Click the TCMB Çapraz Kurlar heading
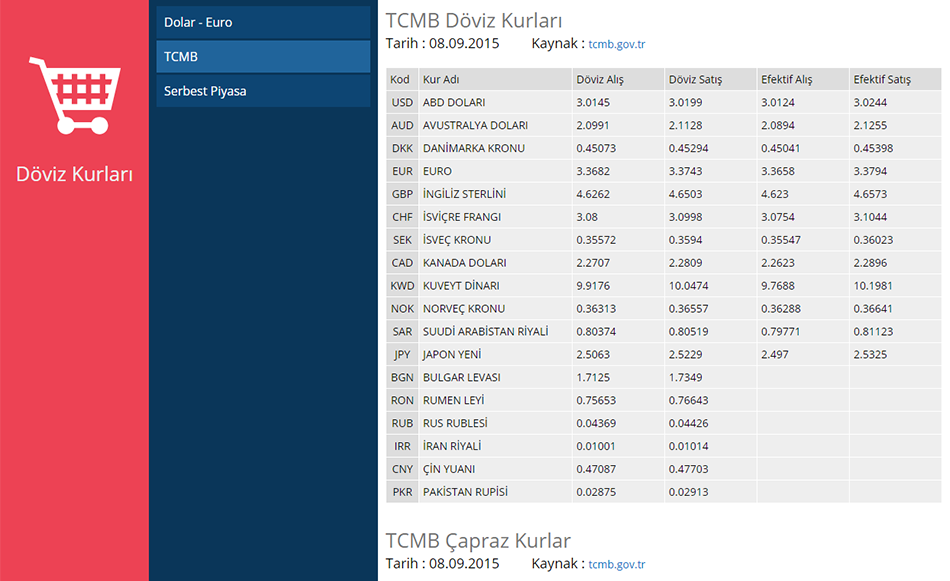Image resolution: width=950 pixels, height=581 pixels. 478,540
